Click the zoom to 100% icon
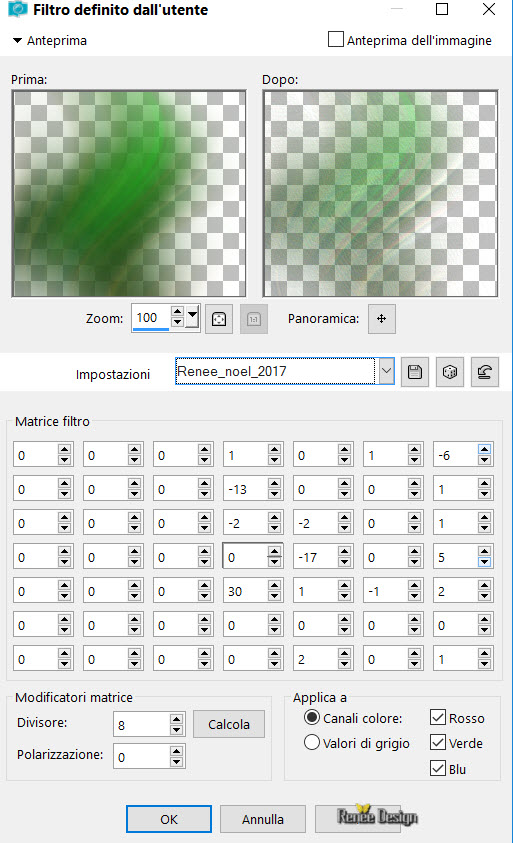 [x=254, y=319]
